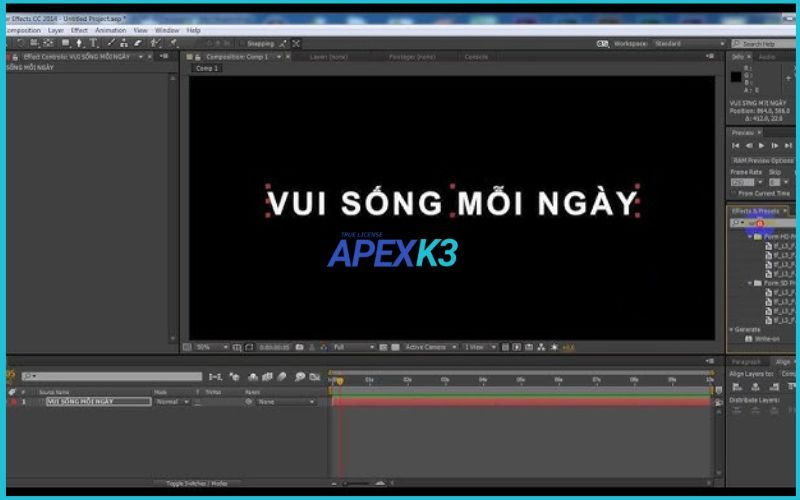
Task: Switch to the Comp 1 tab
Action: pos(207,68)
